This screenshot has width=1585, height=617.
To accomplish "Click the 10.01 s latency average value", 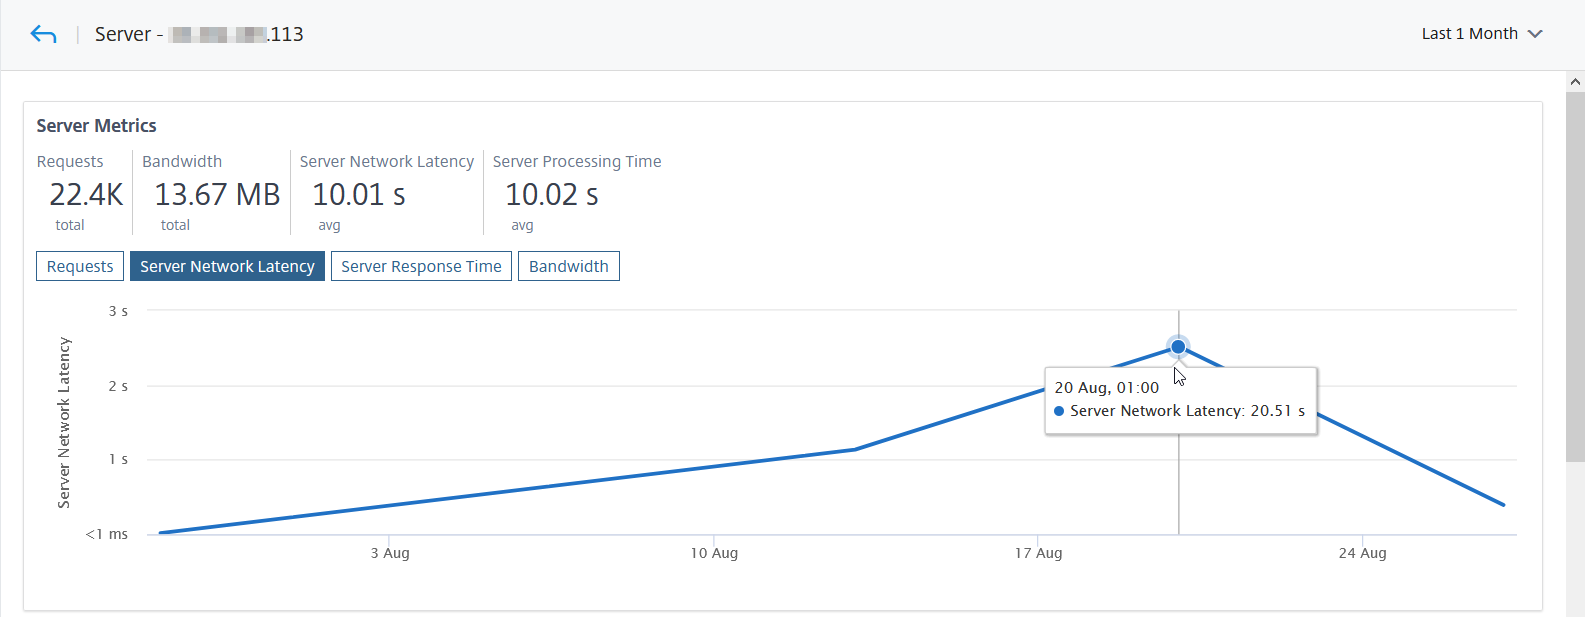I will [359, 194].
